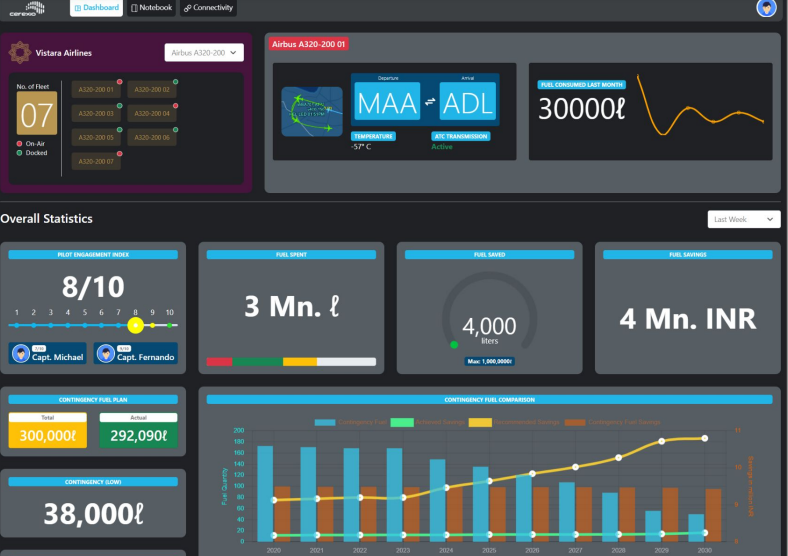This screenshot has height=556, width=788.
Task: Click the Total 300,000ℓ contingency tile
Action: click(x=48, y=430)
